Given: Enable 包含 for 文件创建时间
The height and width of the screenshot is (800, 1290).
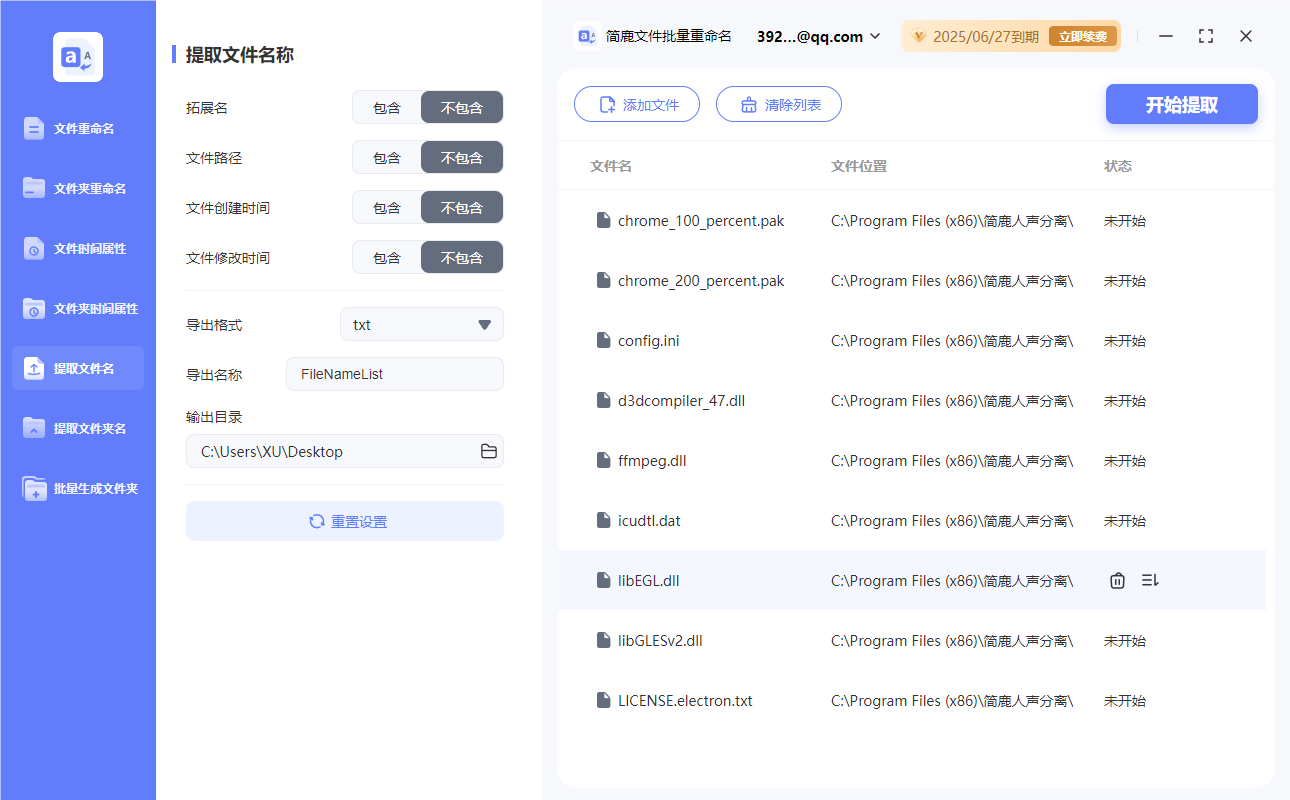Looking at the screenshot, I should (x=386, y=207).
